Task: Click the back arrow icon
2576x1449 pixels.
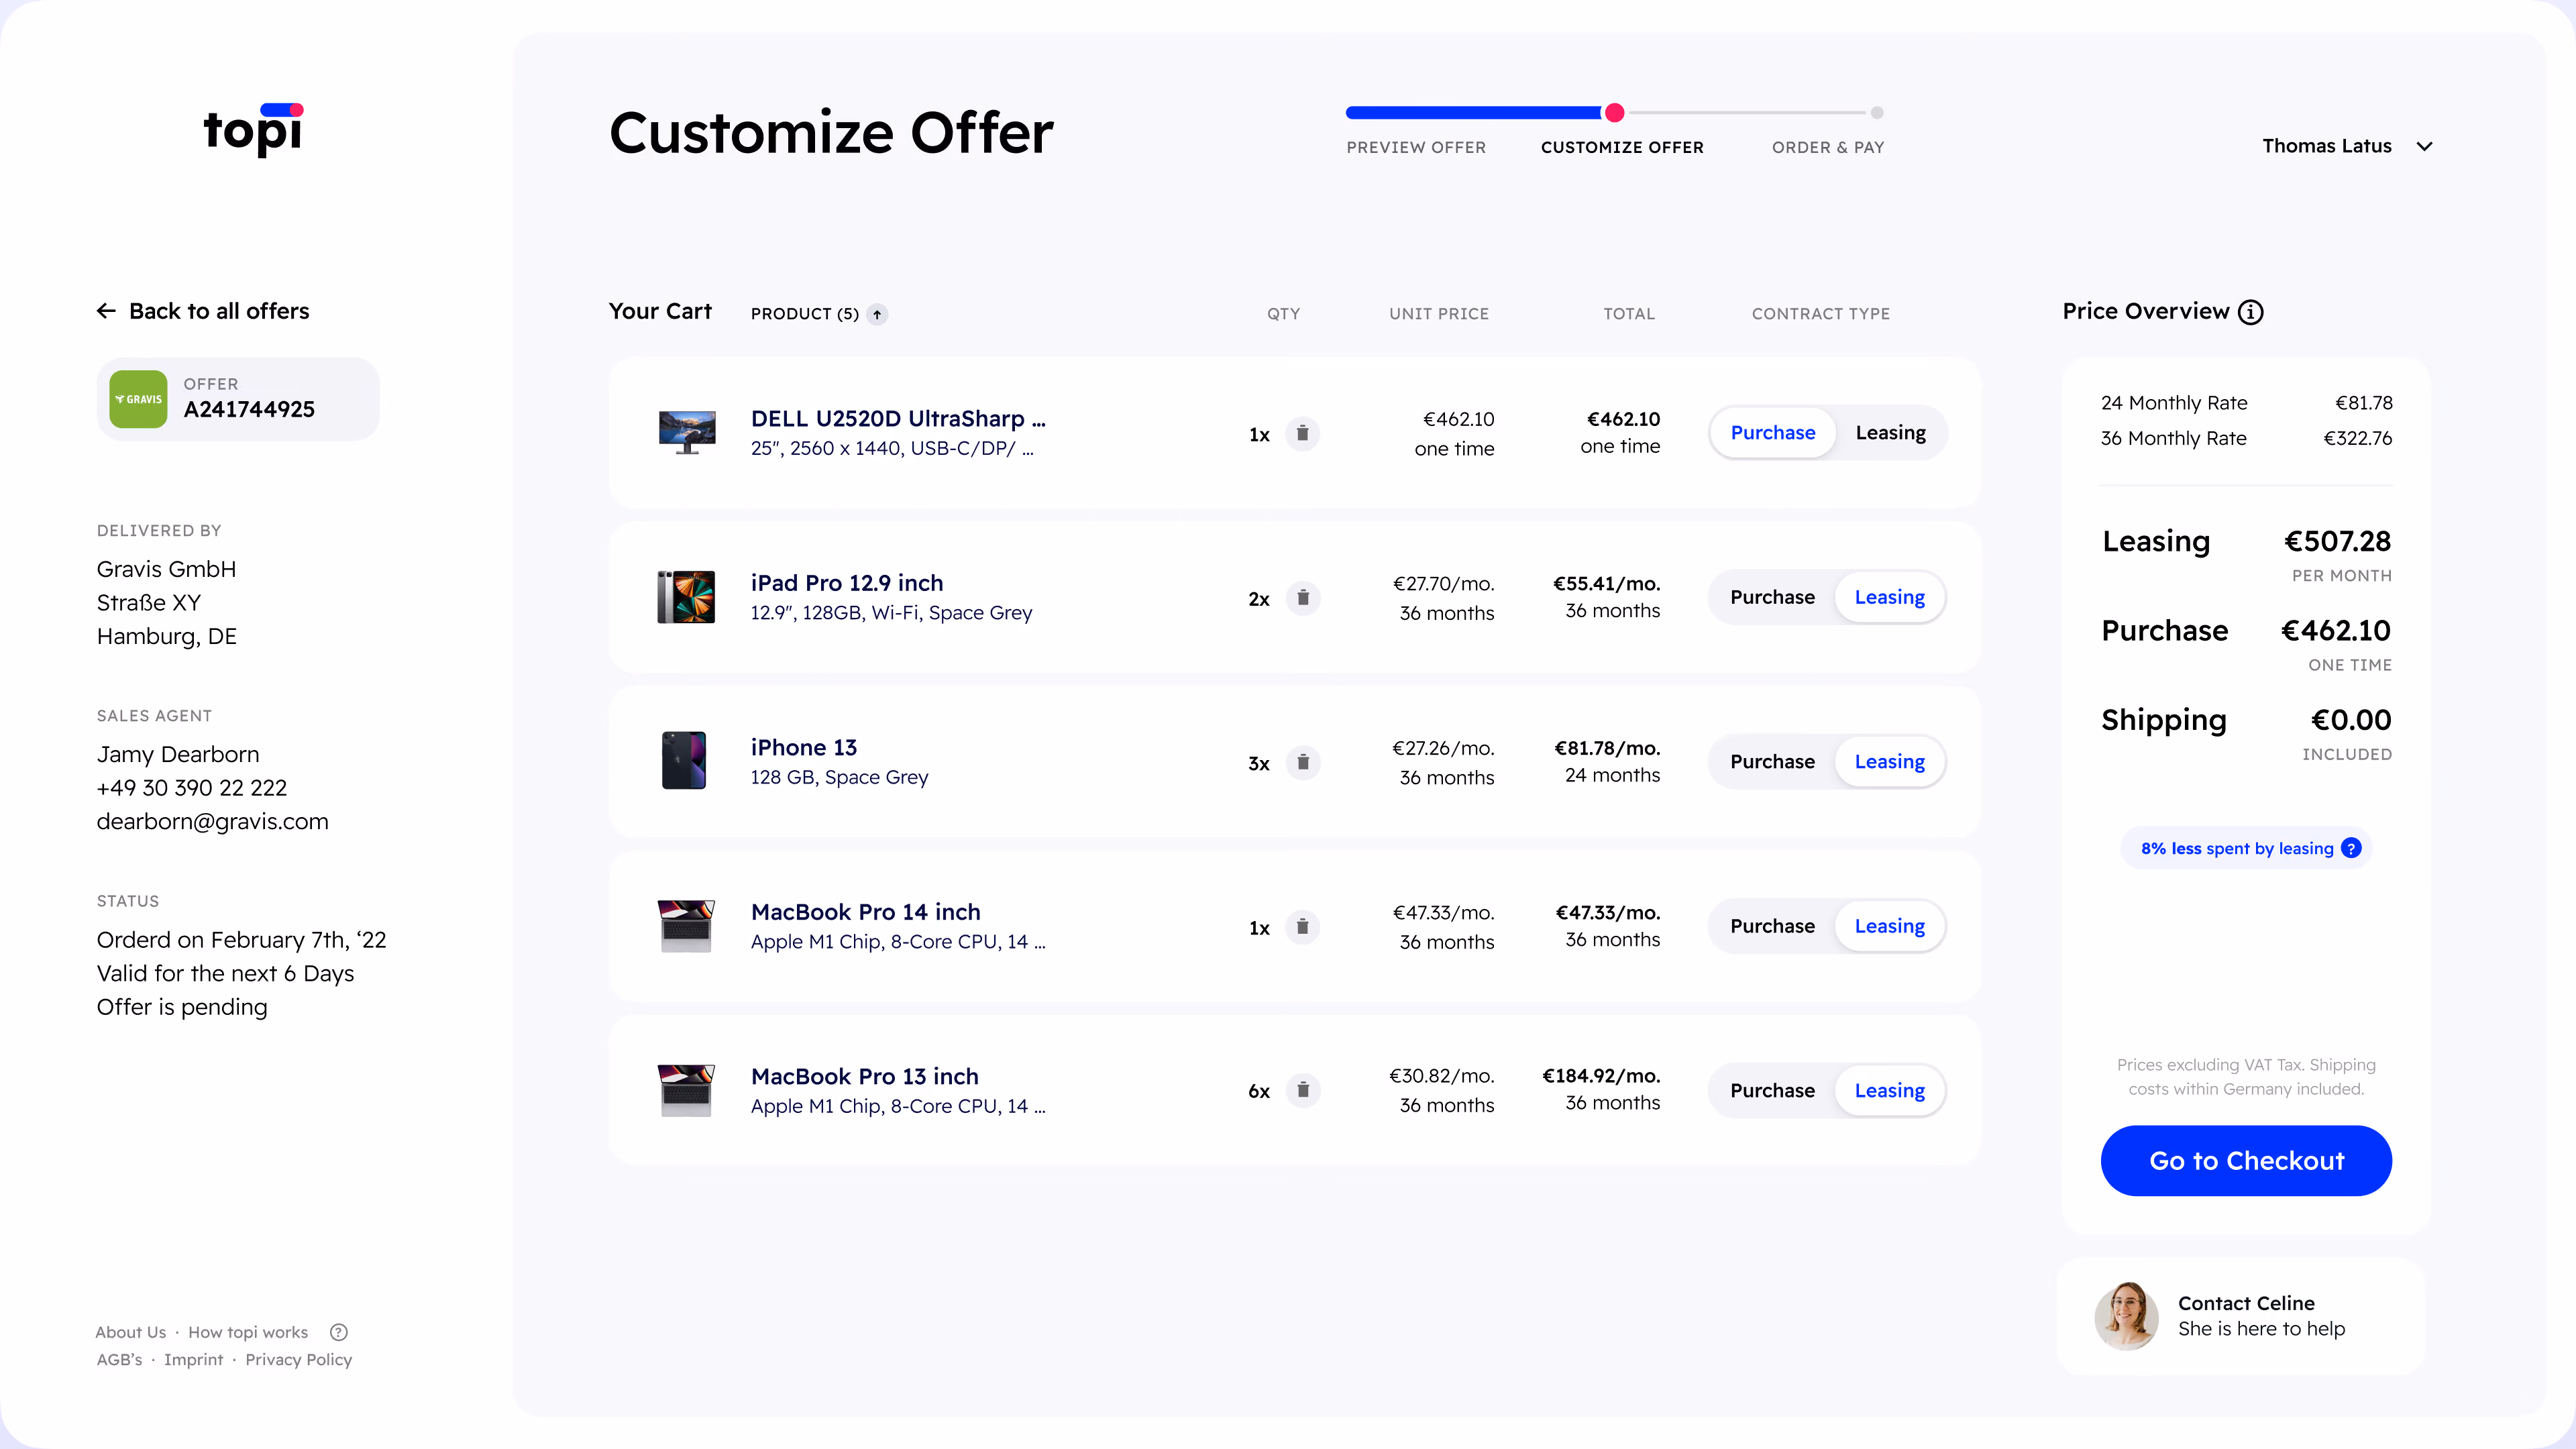Action: (106, 311)
